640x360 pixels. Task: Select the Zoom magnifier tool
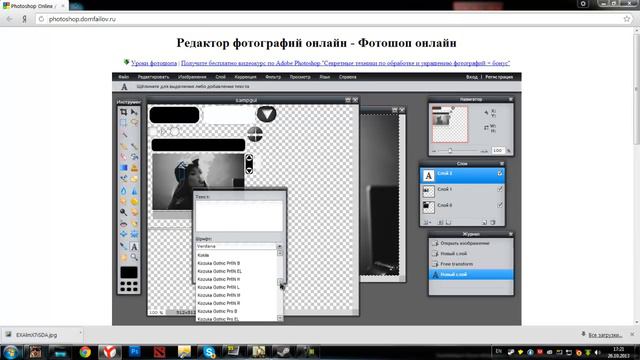click(x=134, y=257)
